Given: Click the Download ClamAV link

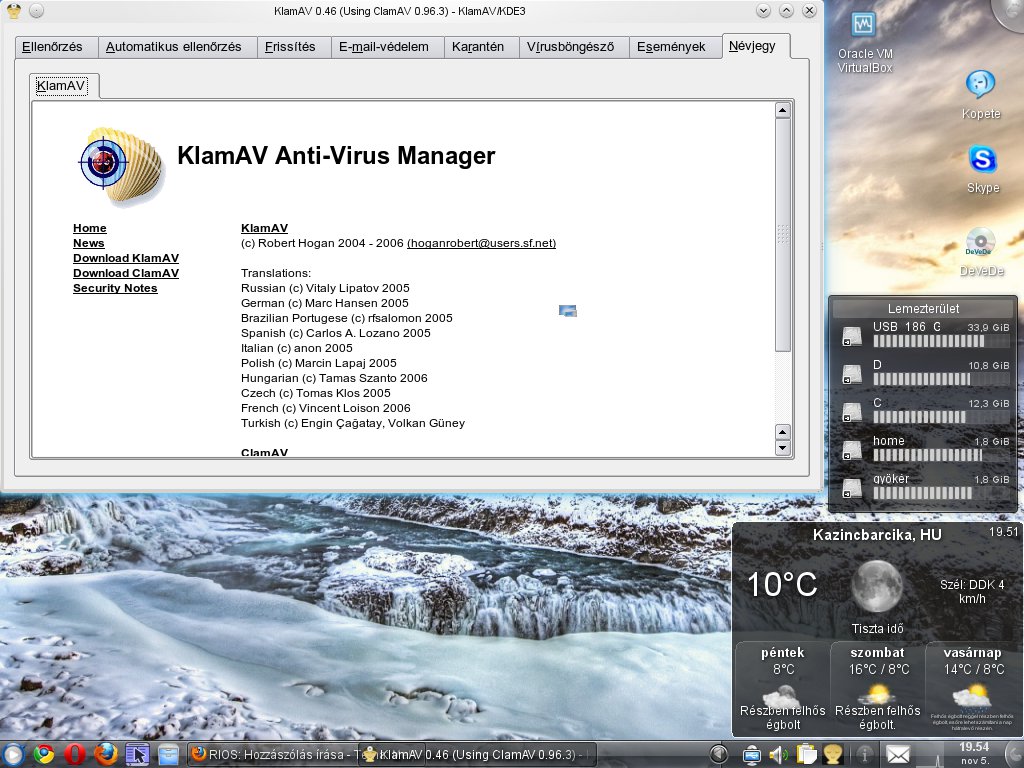Looking at the screenshot, I should [x=126, y=273].
